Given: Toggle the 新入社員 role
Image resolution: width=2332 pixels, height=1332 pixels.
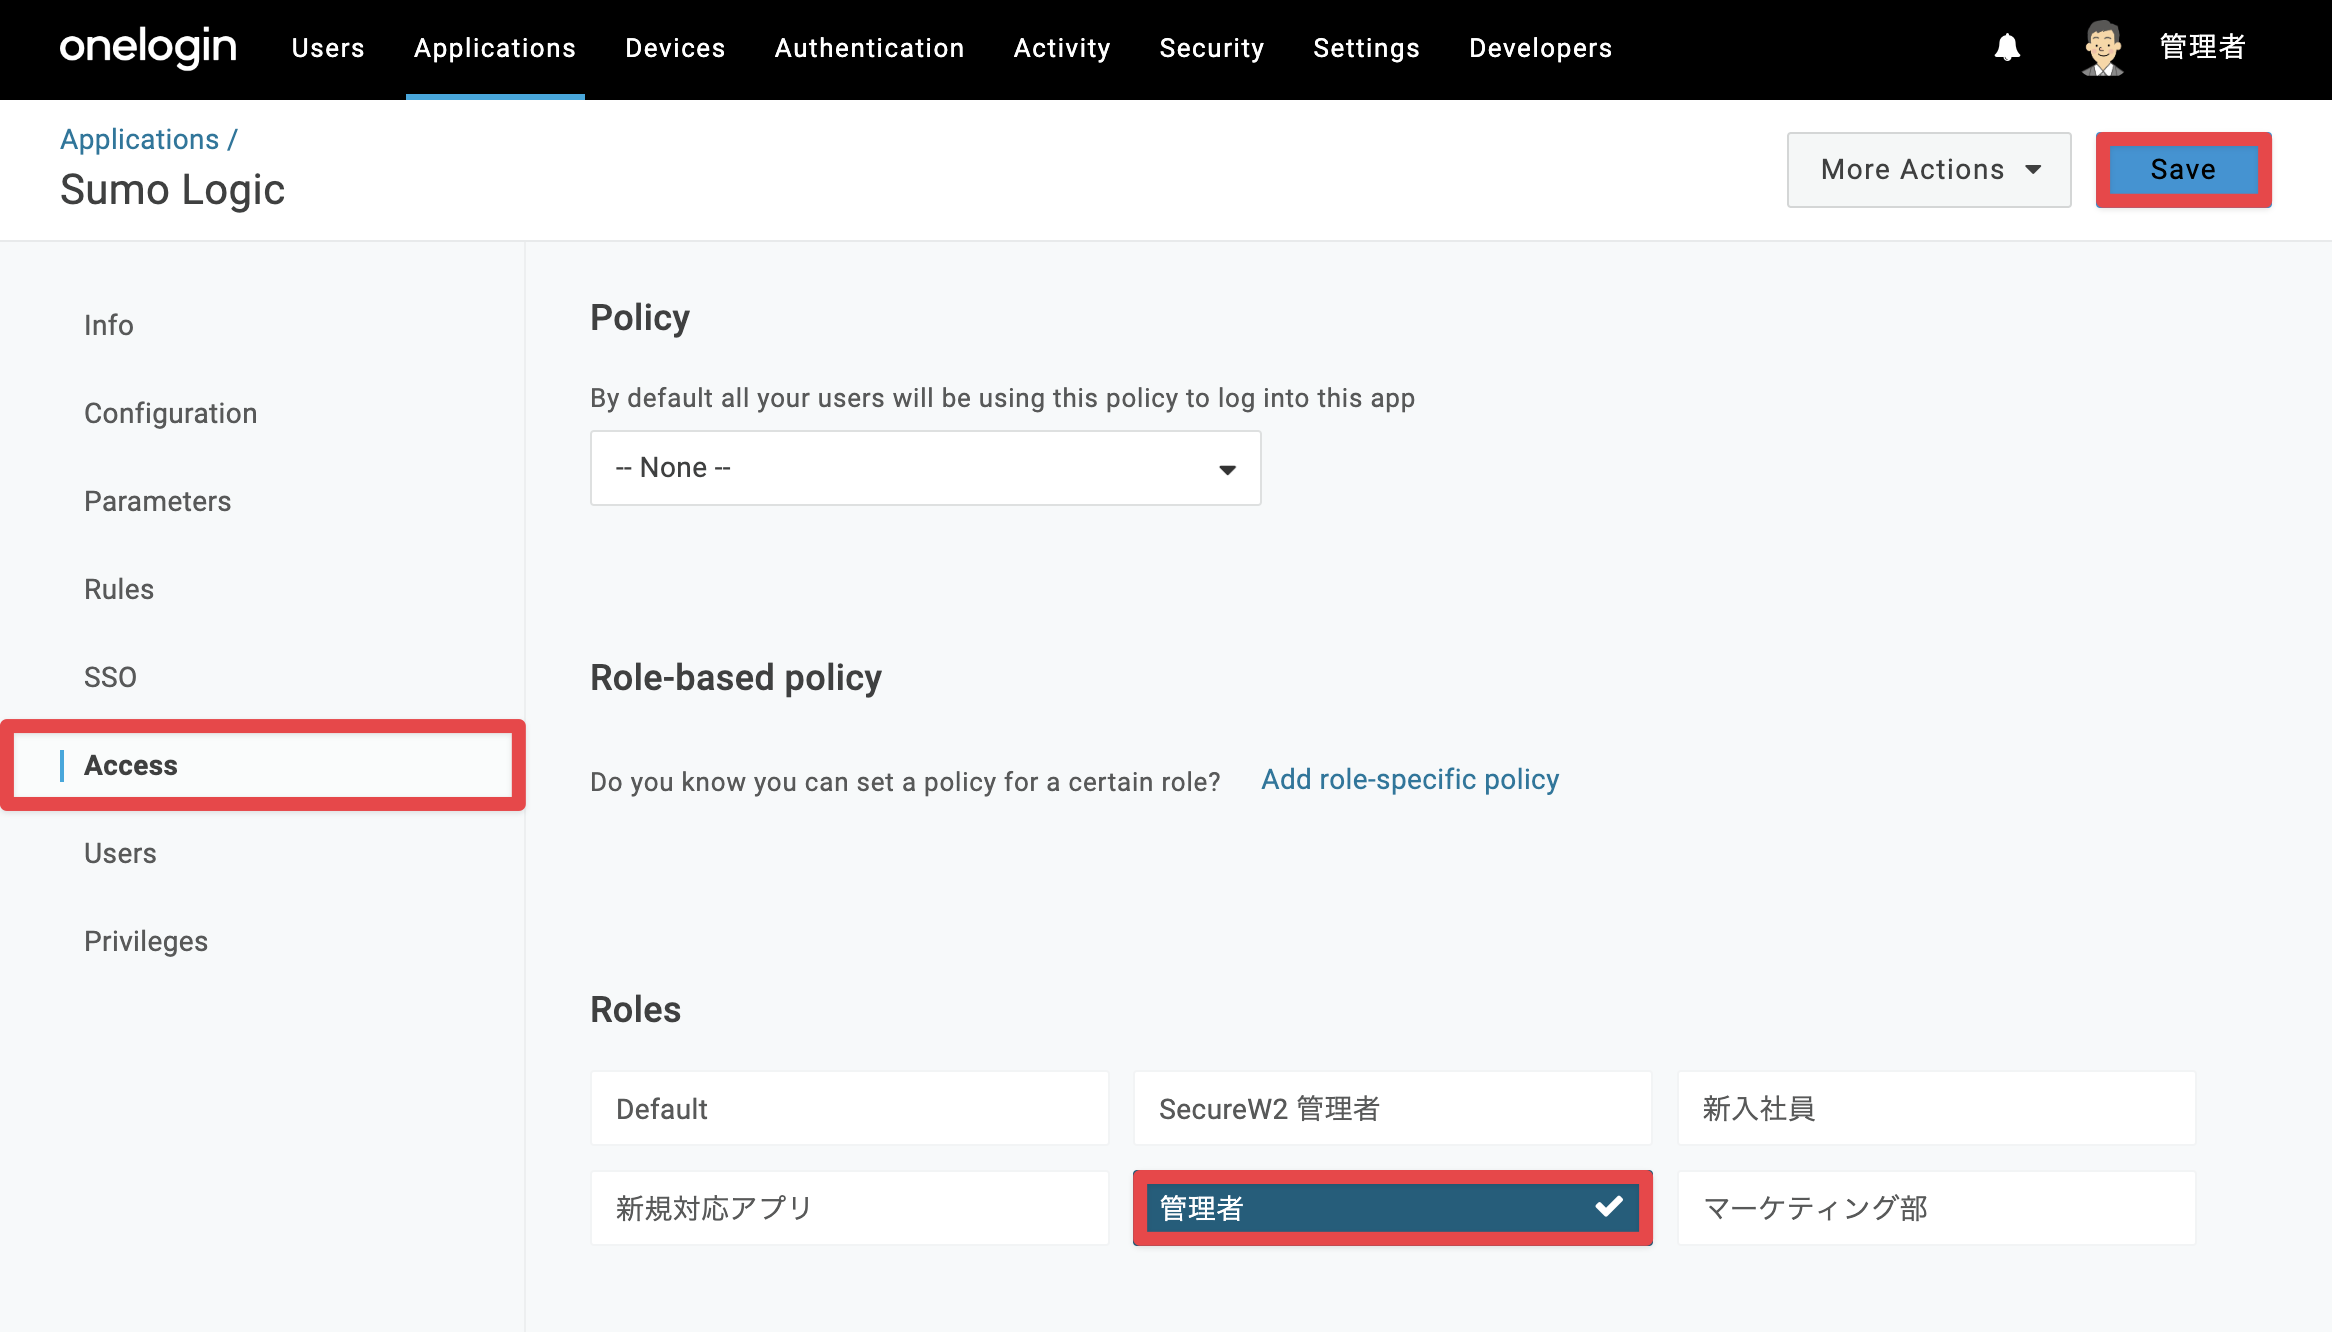Looking at the screenshot, I should pos(1937,1108).
